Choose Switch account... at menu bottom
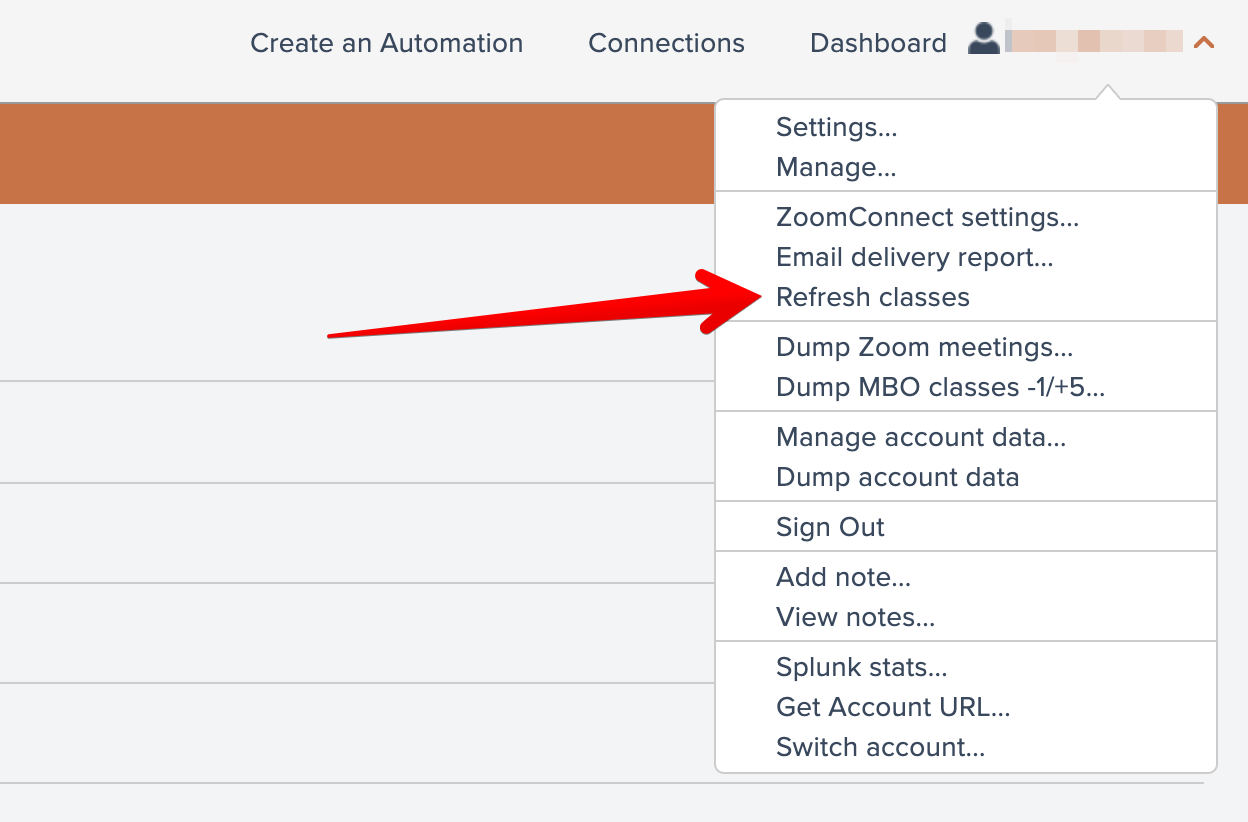This screenshot has height=822, width=1248. [880, 747]
